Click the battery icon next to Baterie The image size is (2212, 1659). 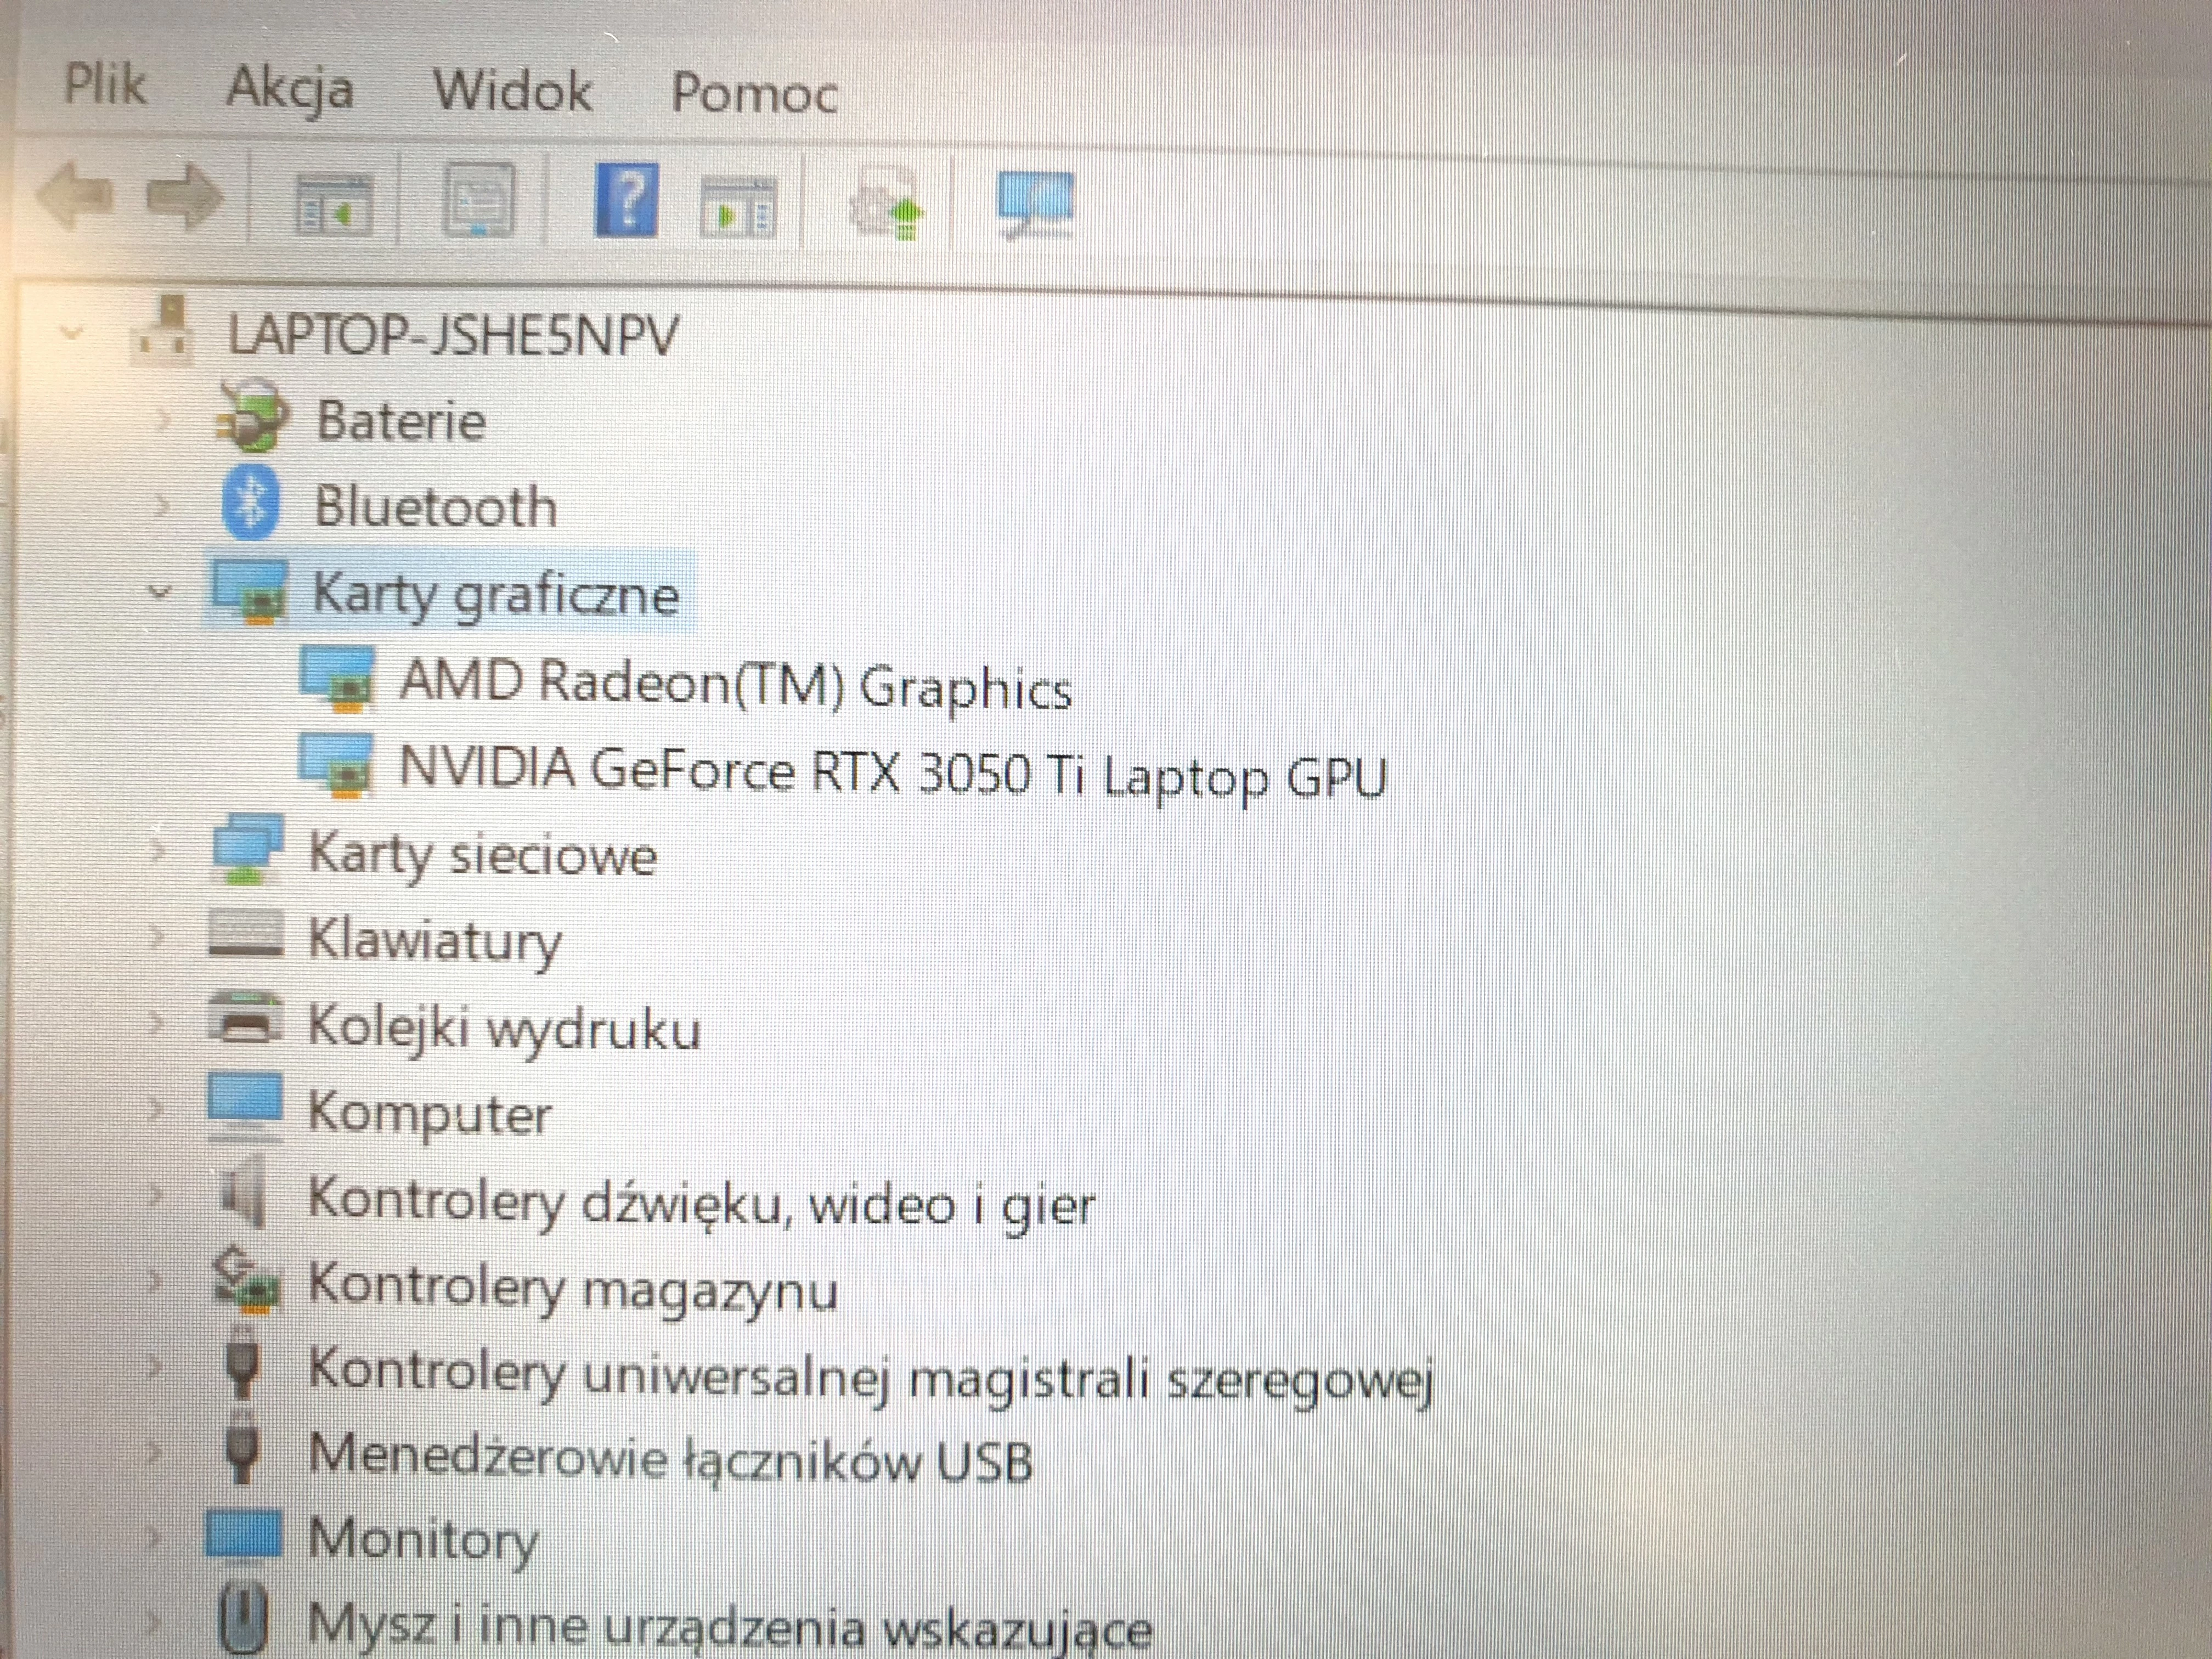pos(253,418)
